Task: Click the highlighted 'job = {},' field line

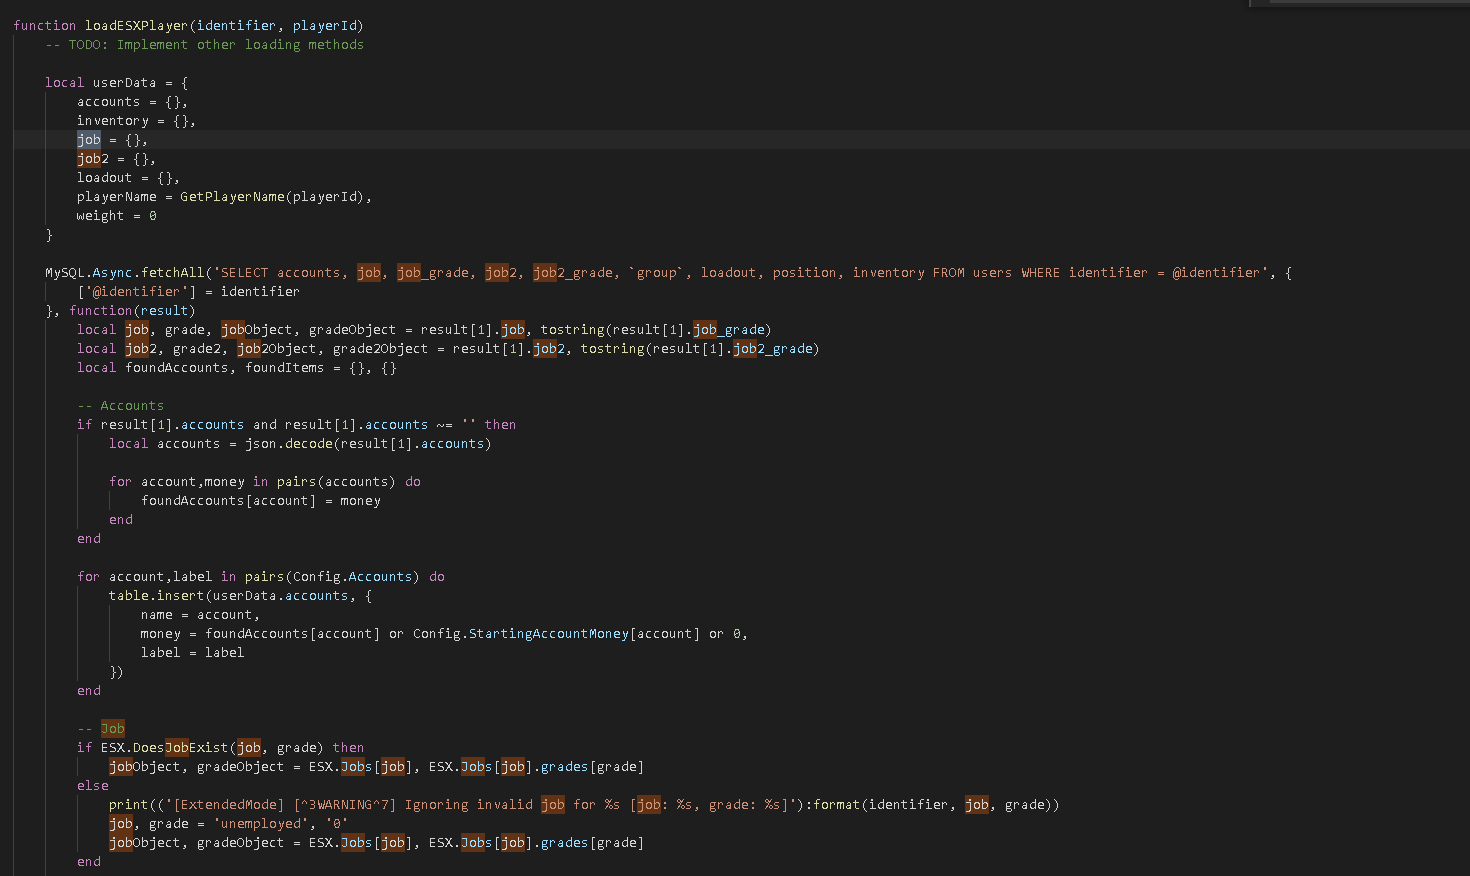Action: click(112, 139)
